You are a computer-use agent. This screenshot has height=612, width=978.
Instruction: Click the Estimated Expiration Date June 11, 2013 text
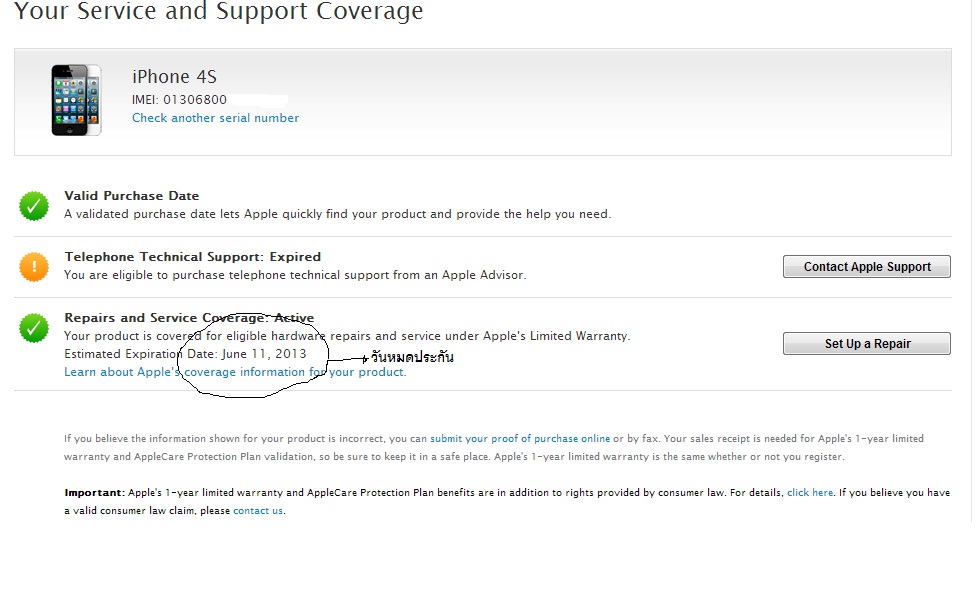[185, 354]
